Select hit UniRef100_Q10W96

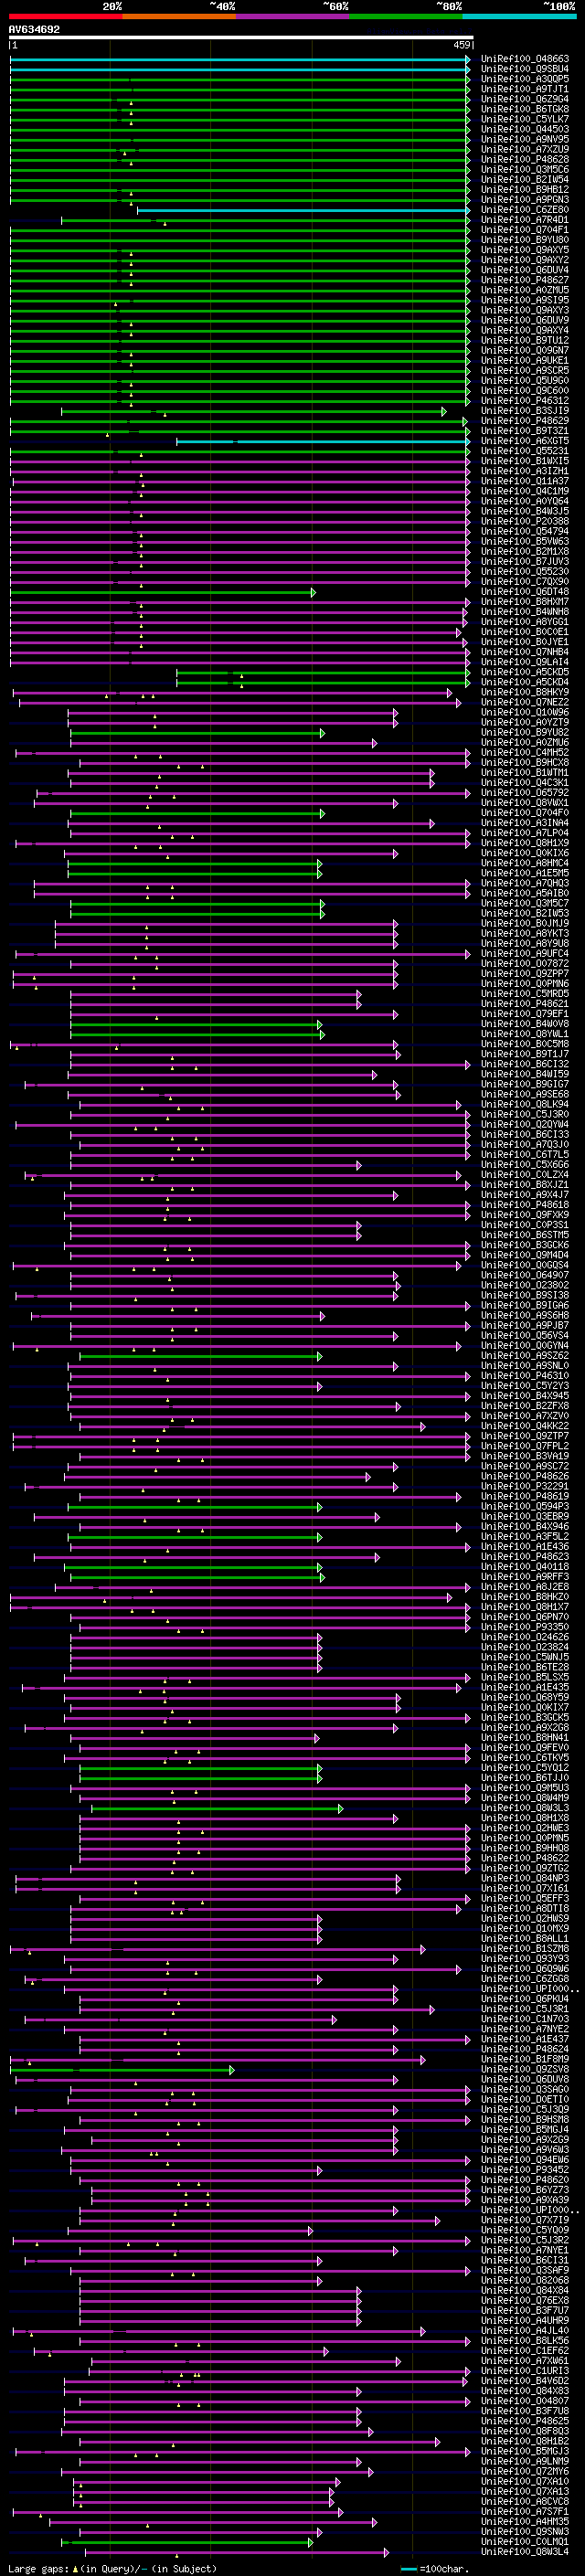click(525, 712)
